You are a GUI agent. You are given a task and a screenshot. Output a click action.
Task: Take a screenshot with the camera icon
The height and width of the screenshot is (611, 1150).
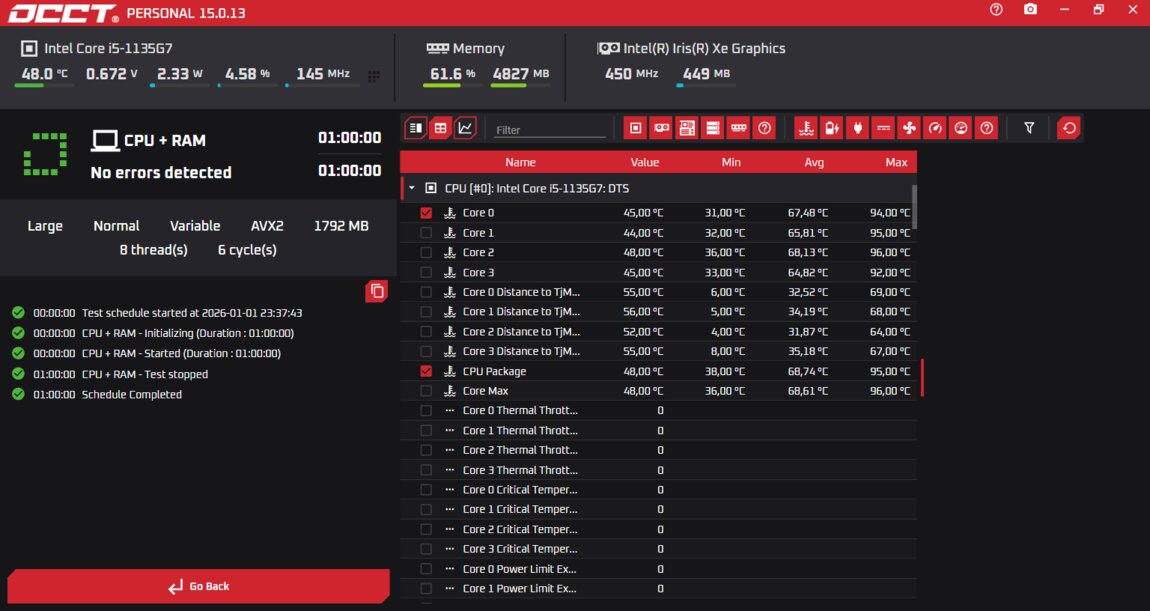pyautogui.click(x=1030, y=10)
